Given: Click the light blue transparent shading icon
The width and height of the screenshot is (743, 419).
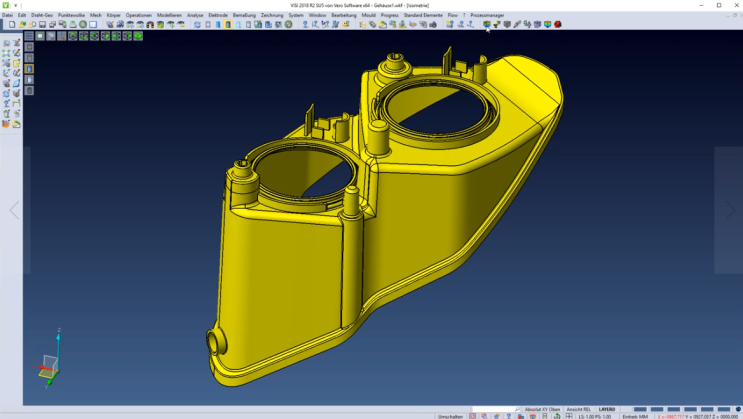Looking at the screenshot, I should coord(238,24).
